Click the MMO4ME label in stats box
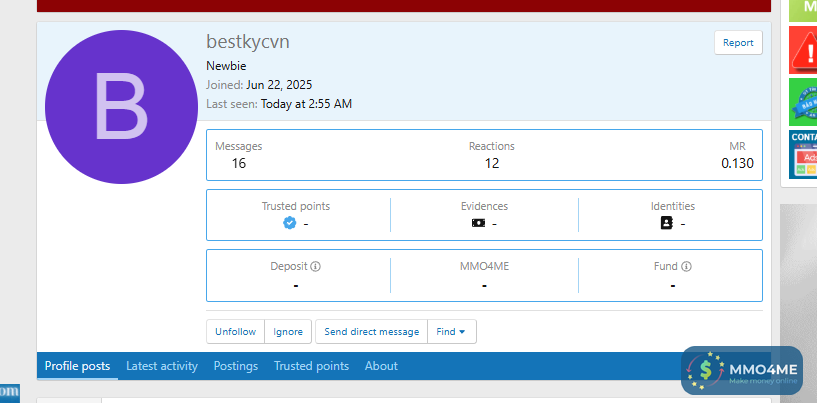Image resolution: width=817 pixels, height=403 pixels. (485, 266)
